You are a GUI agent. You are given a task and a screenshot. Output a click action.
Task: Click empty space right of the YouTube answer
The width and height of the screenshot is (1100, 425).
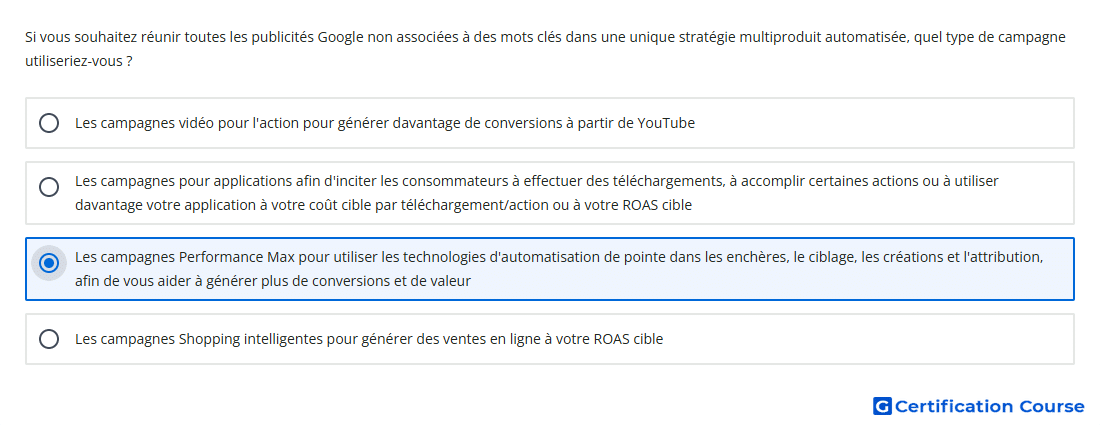coord(883,123)
